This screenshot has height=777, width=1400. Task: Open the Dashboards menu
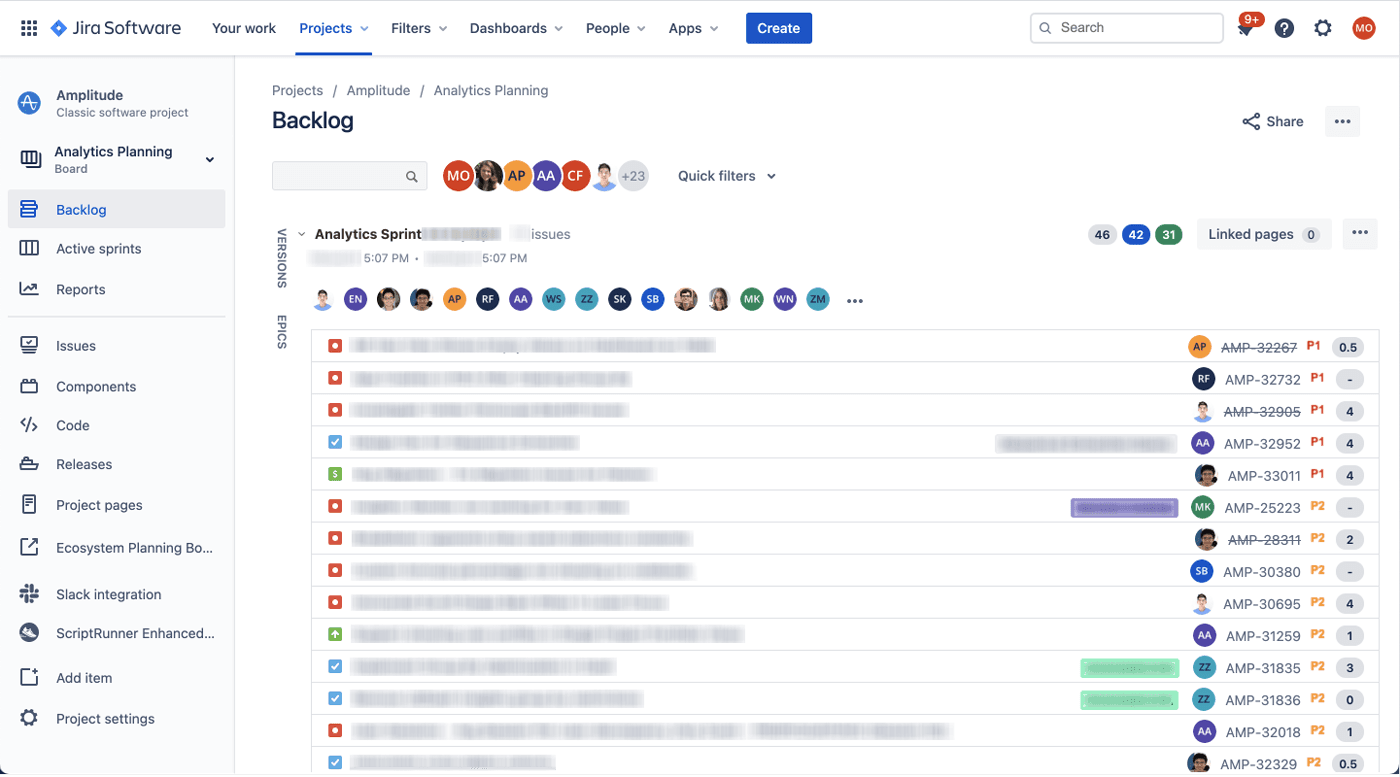[x=516, y=28]
